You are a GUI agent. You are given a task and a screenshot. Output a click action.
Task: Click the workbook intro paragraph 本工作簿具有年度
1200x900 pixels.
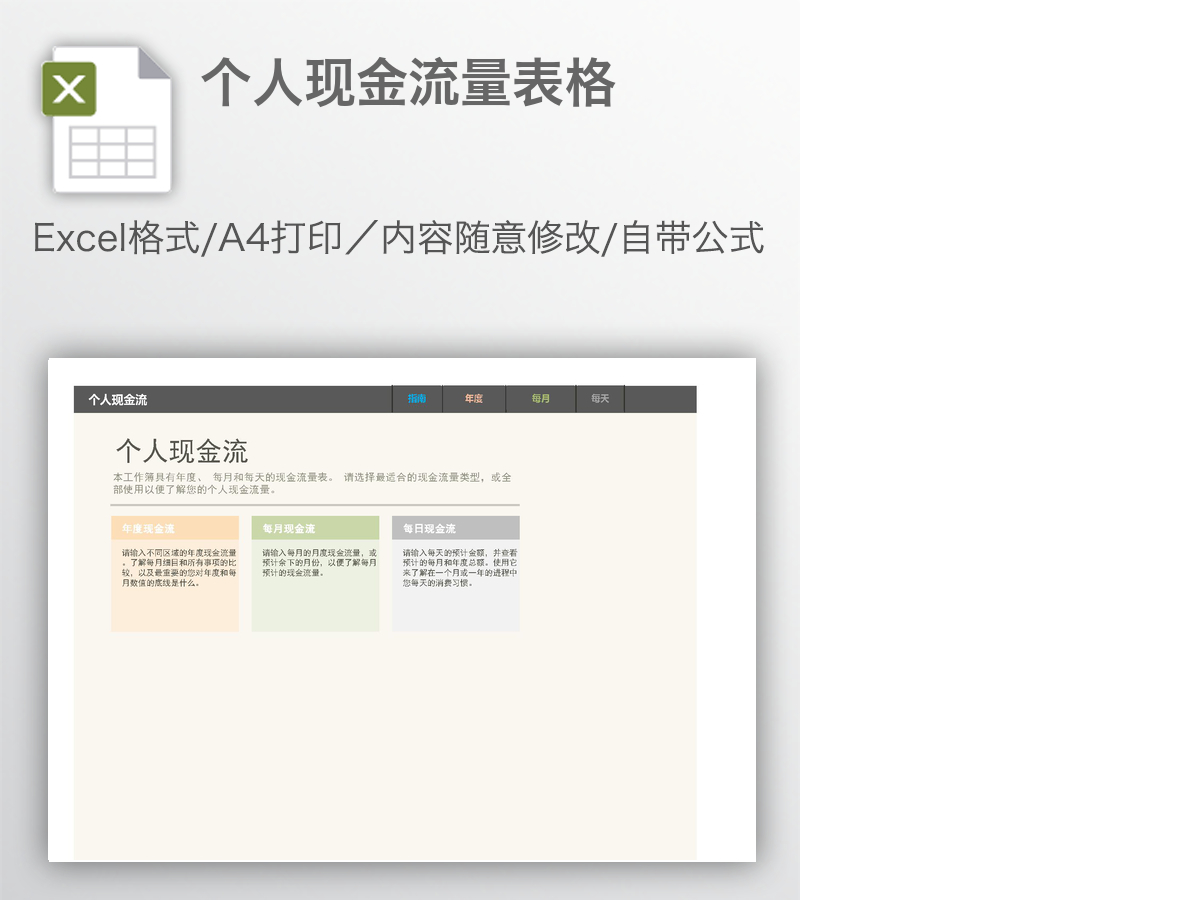312,484
